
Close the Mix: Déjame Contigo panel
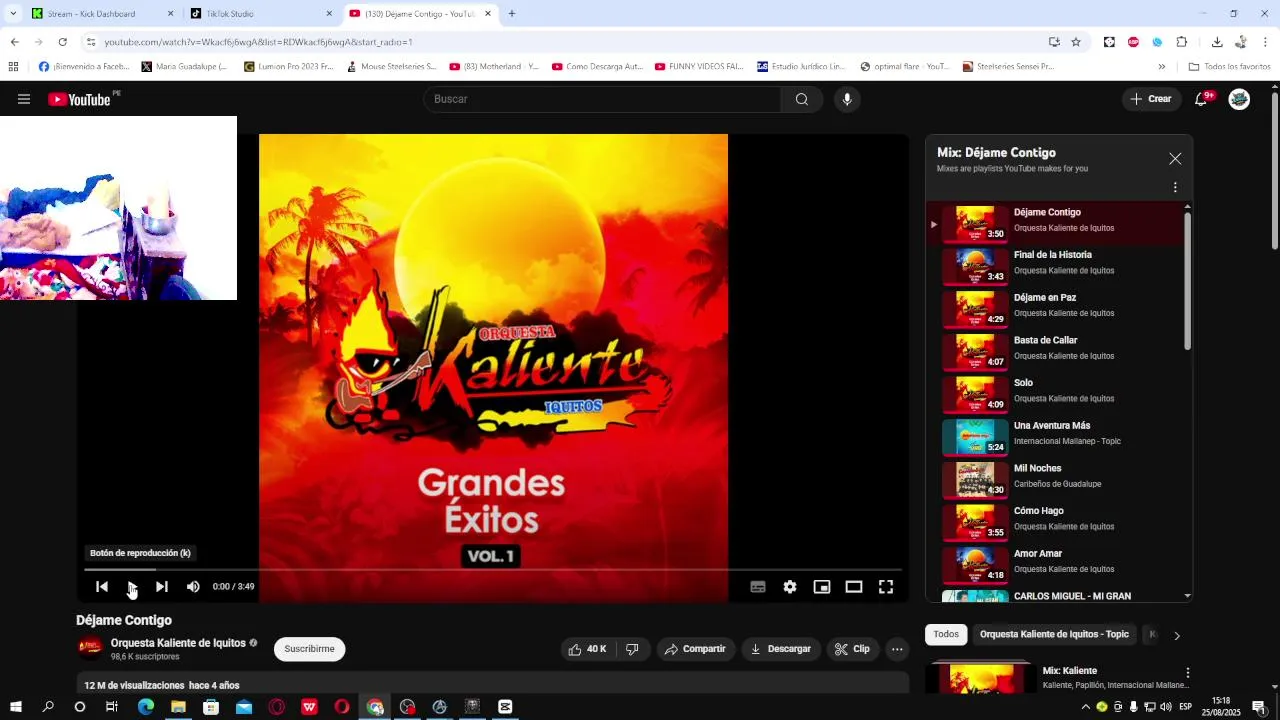pyautogui.click(x=1175, y=159)
